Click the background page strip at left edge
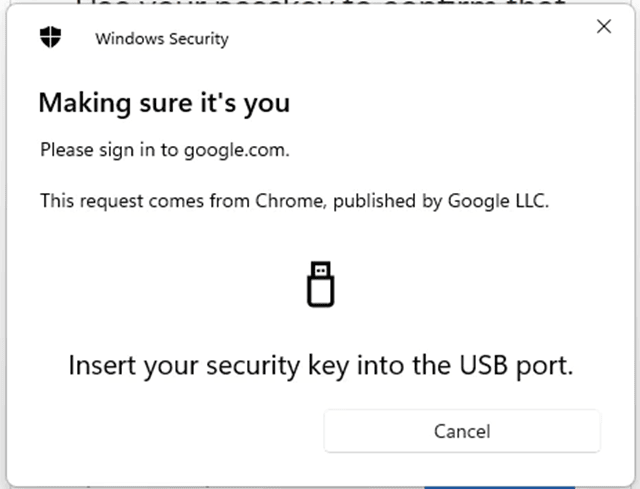The height and width of the screenshot is (489, 640). [2, 245]
